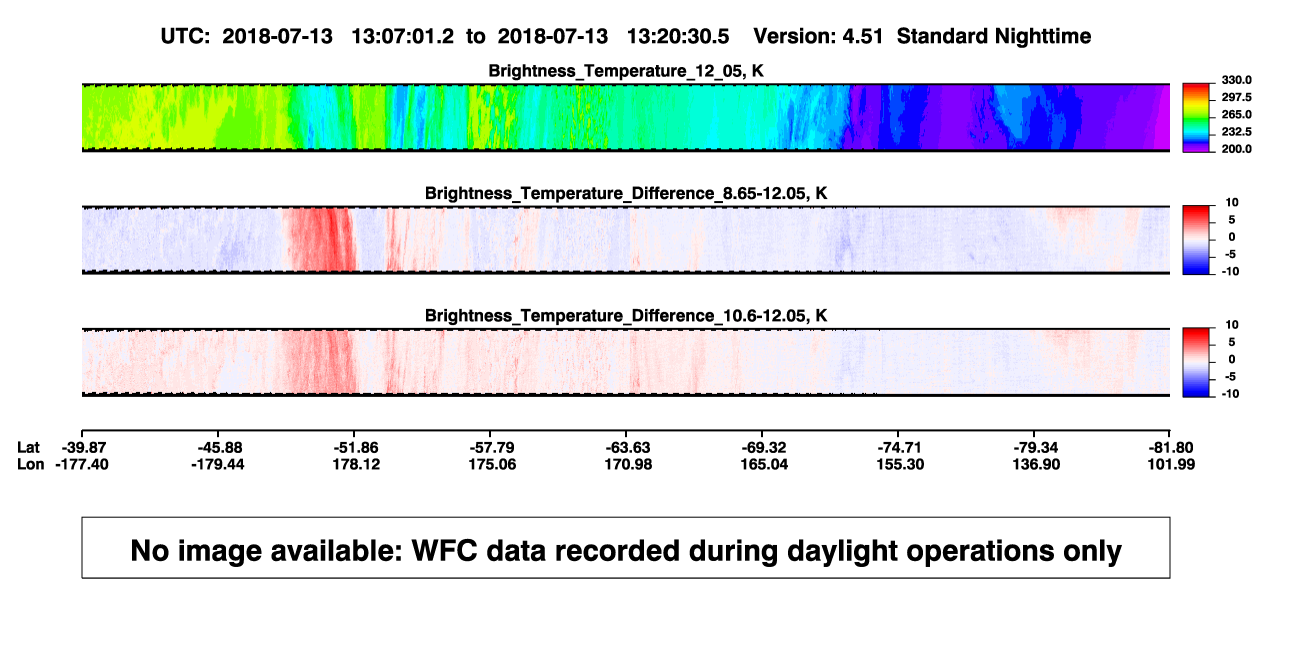Click latitude value -51.86

point(354,446)
